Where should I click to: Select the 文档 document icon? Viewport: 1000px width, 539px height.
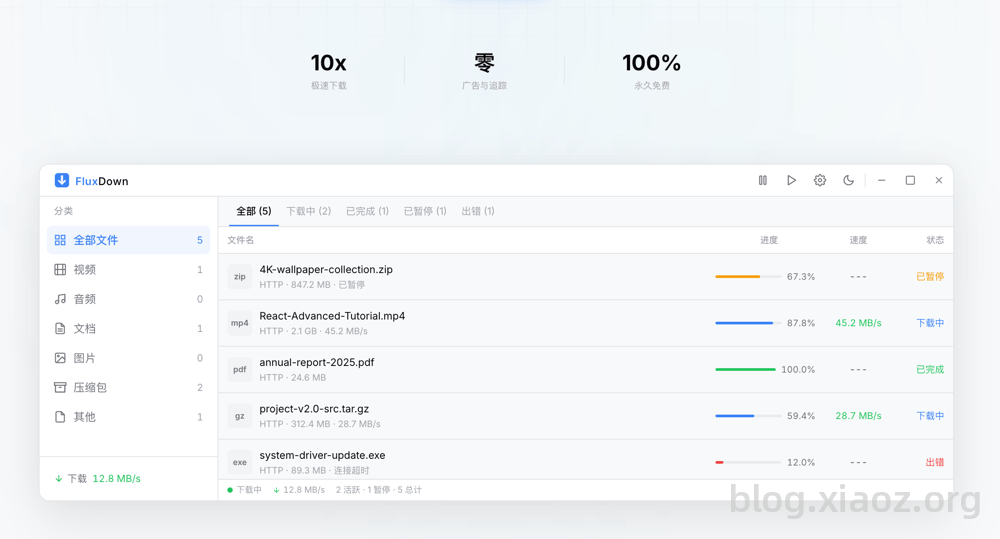pyautogui.click(x=60, y=329)
